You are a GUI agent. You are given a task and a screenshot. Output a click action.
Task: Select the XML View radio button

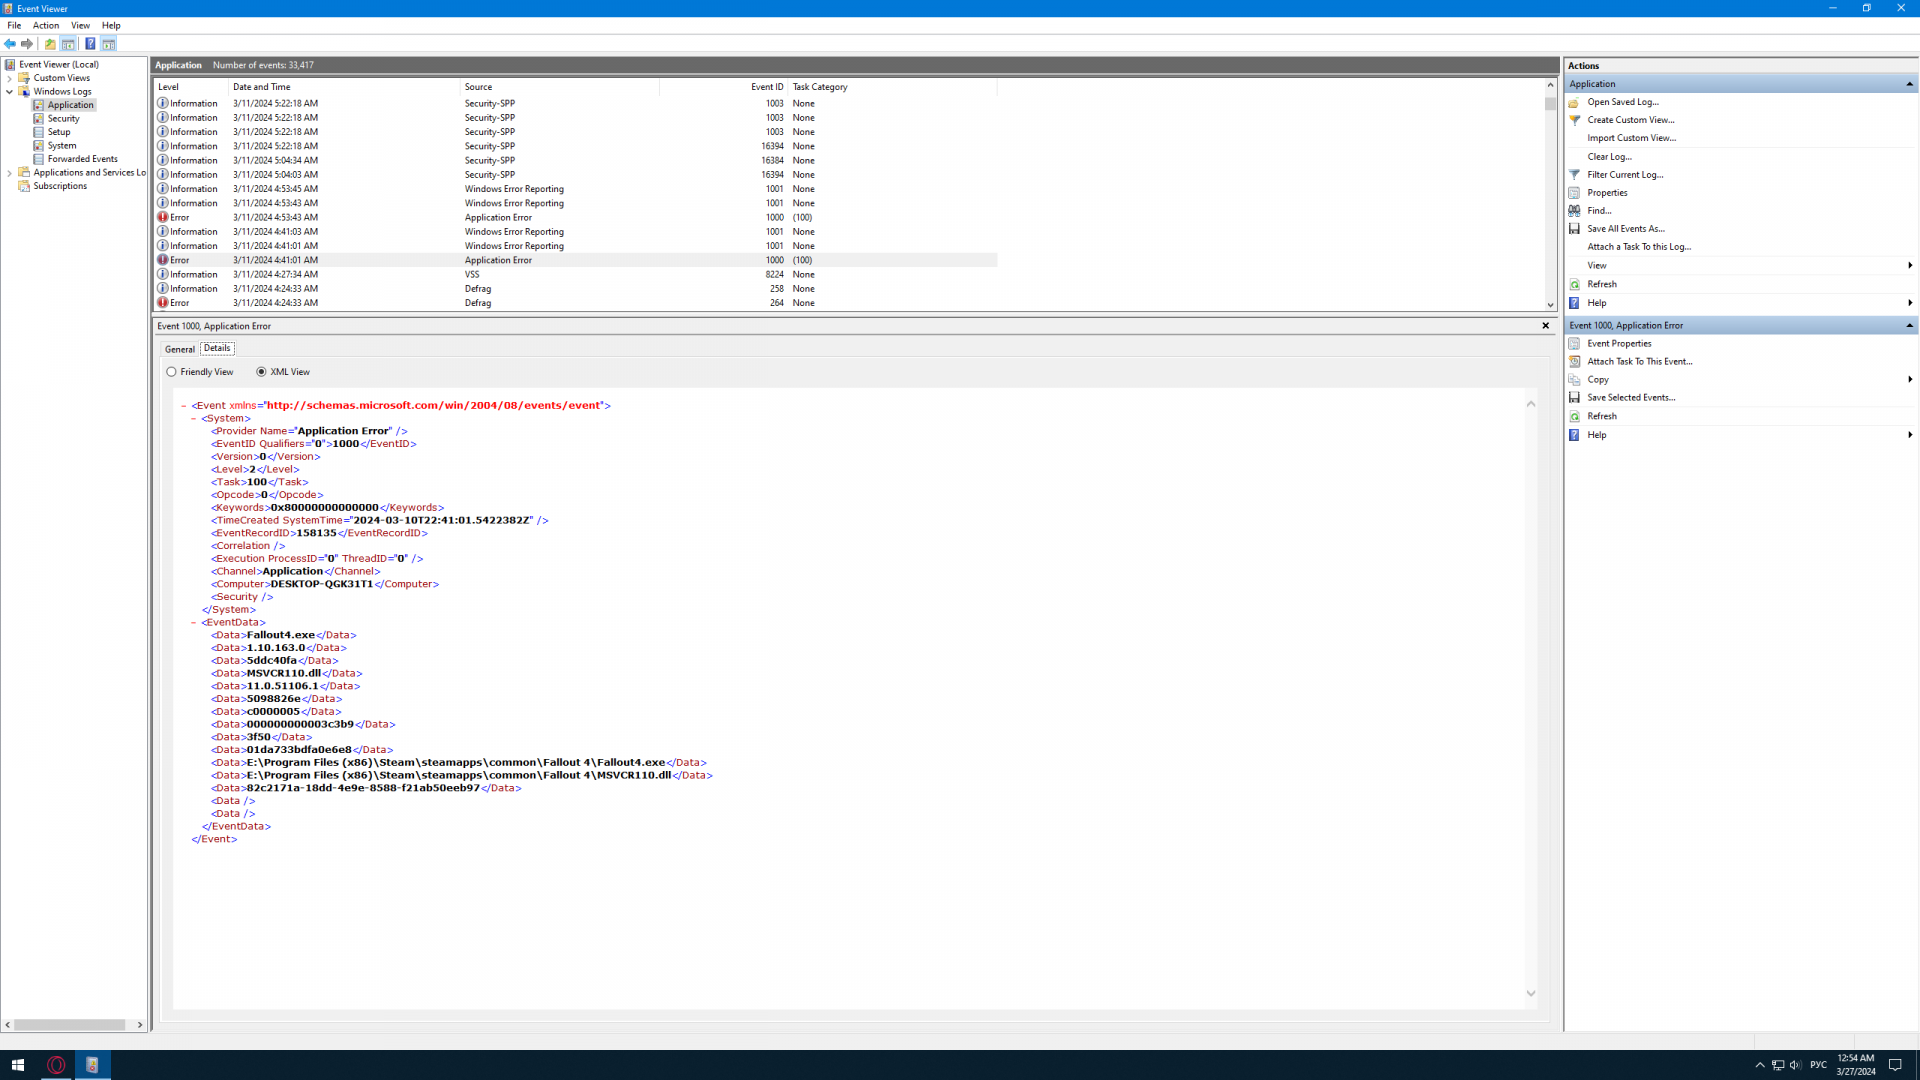click(x=262, y=372)
